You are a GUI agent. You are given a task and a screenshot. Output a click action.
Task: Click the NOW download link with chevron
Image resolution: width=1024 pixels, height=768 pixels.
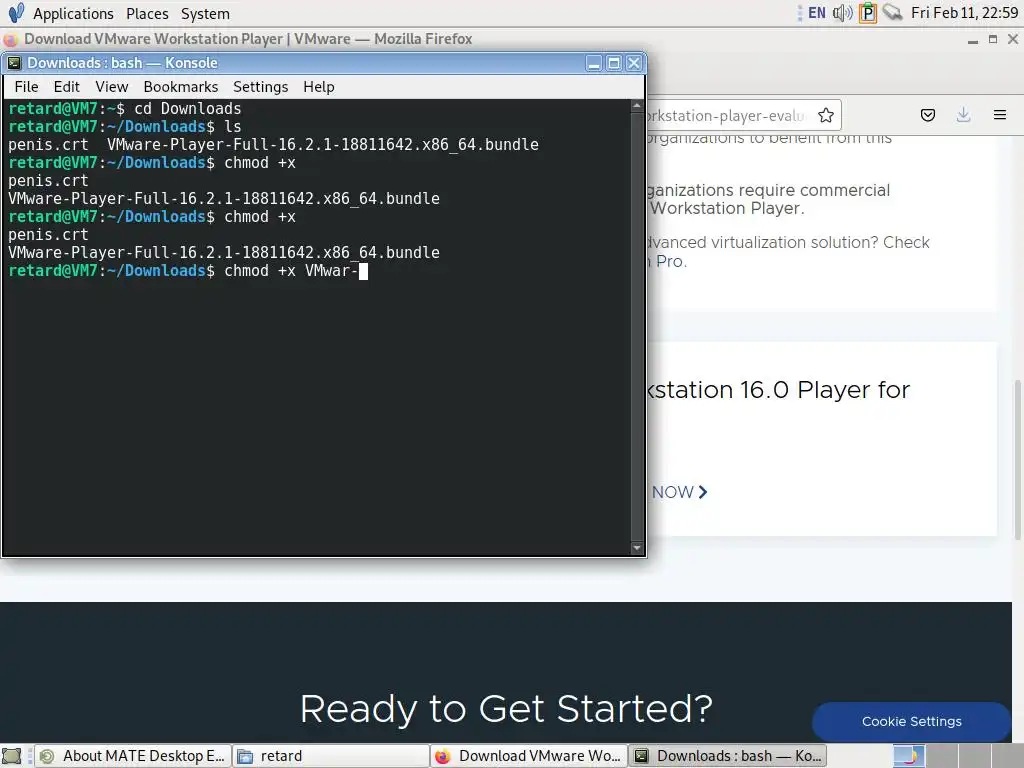click(x=679, y=492)
